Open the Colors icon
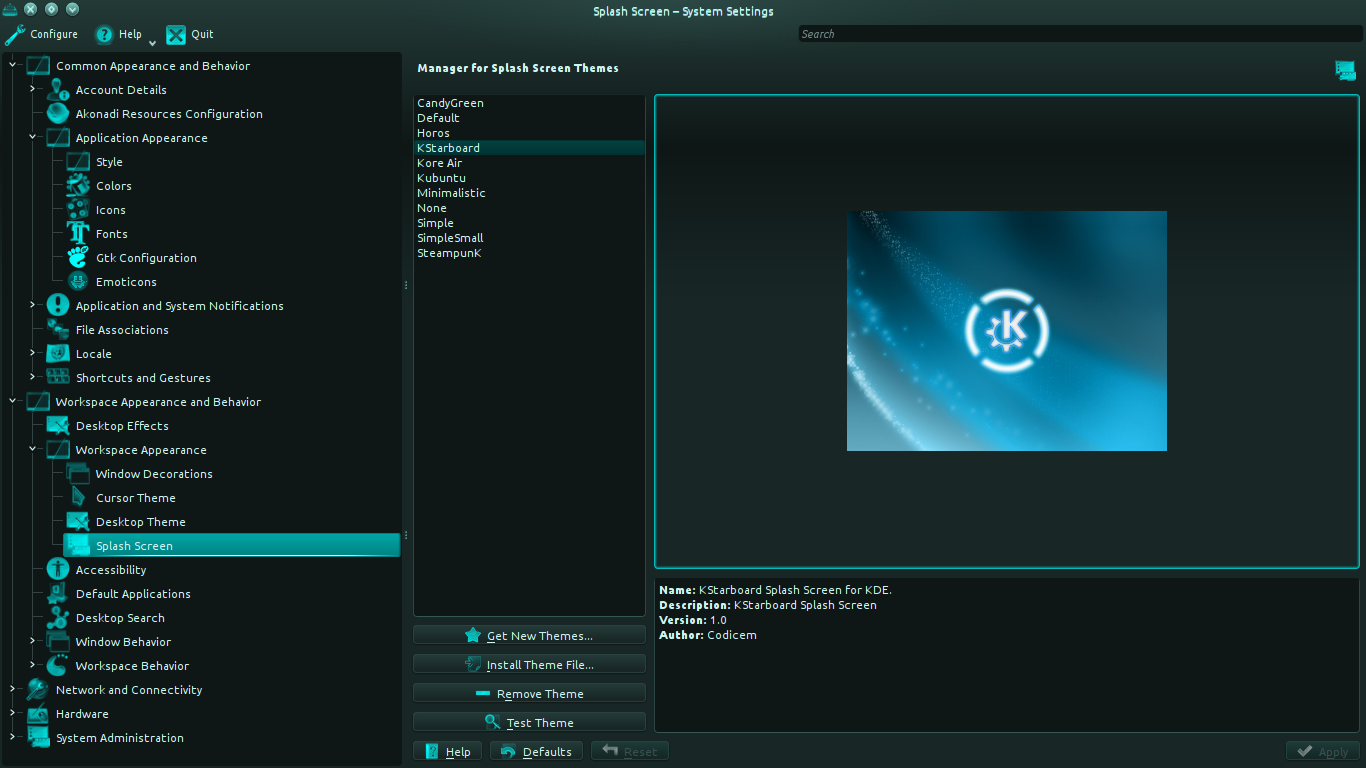1366x768 pixels. click(x=78, y=186)
